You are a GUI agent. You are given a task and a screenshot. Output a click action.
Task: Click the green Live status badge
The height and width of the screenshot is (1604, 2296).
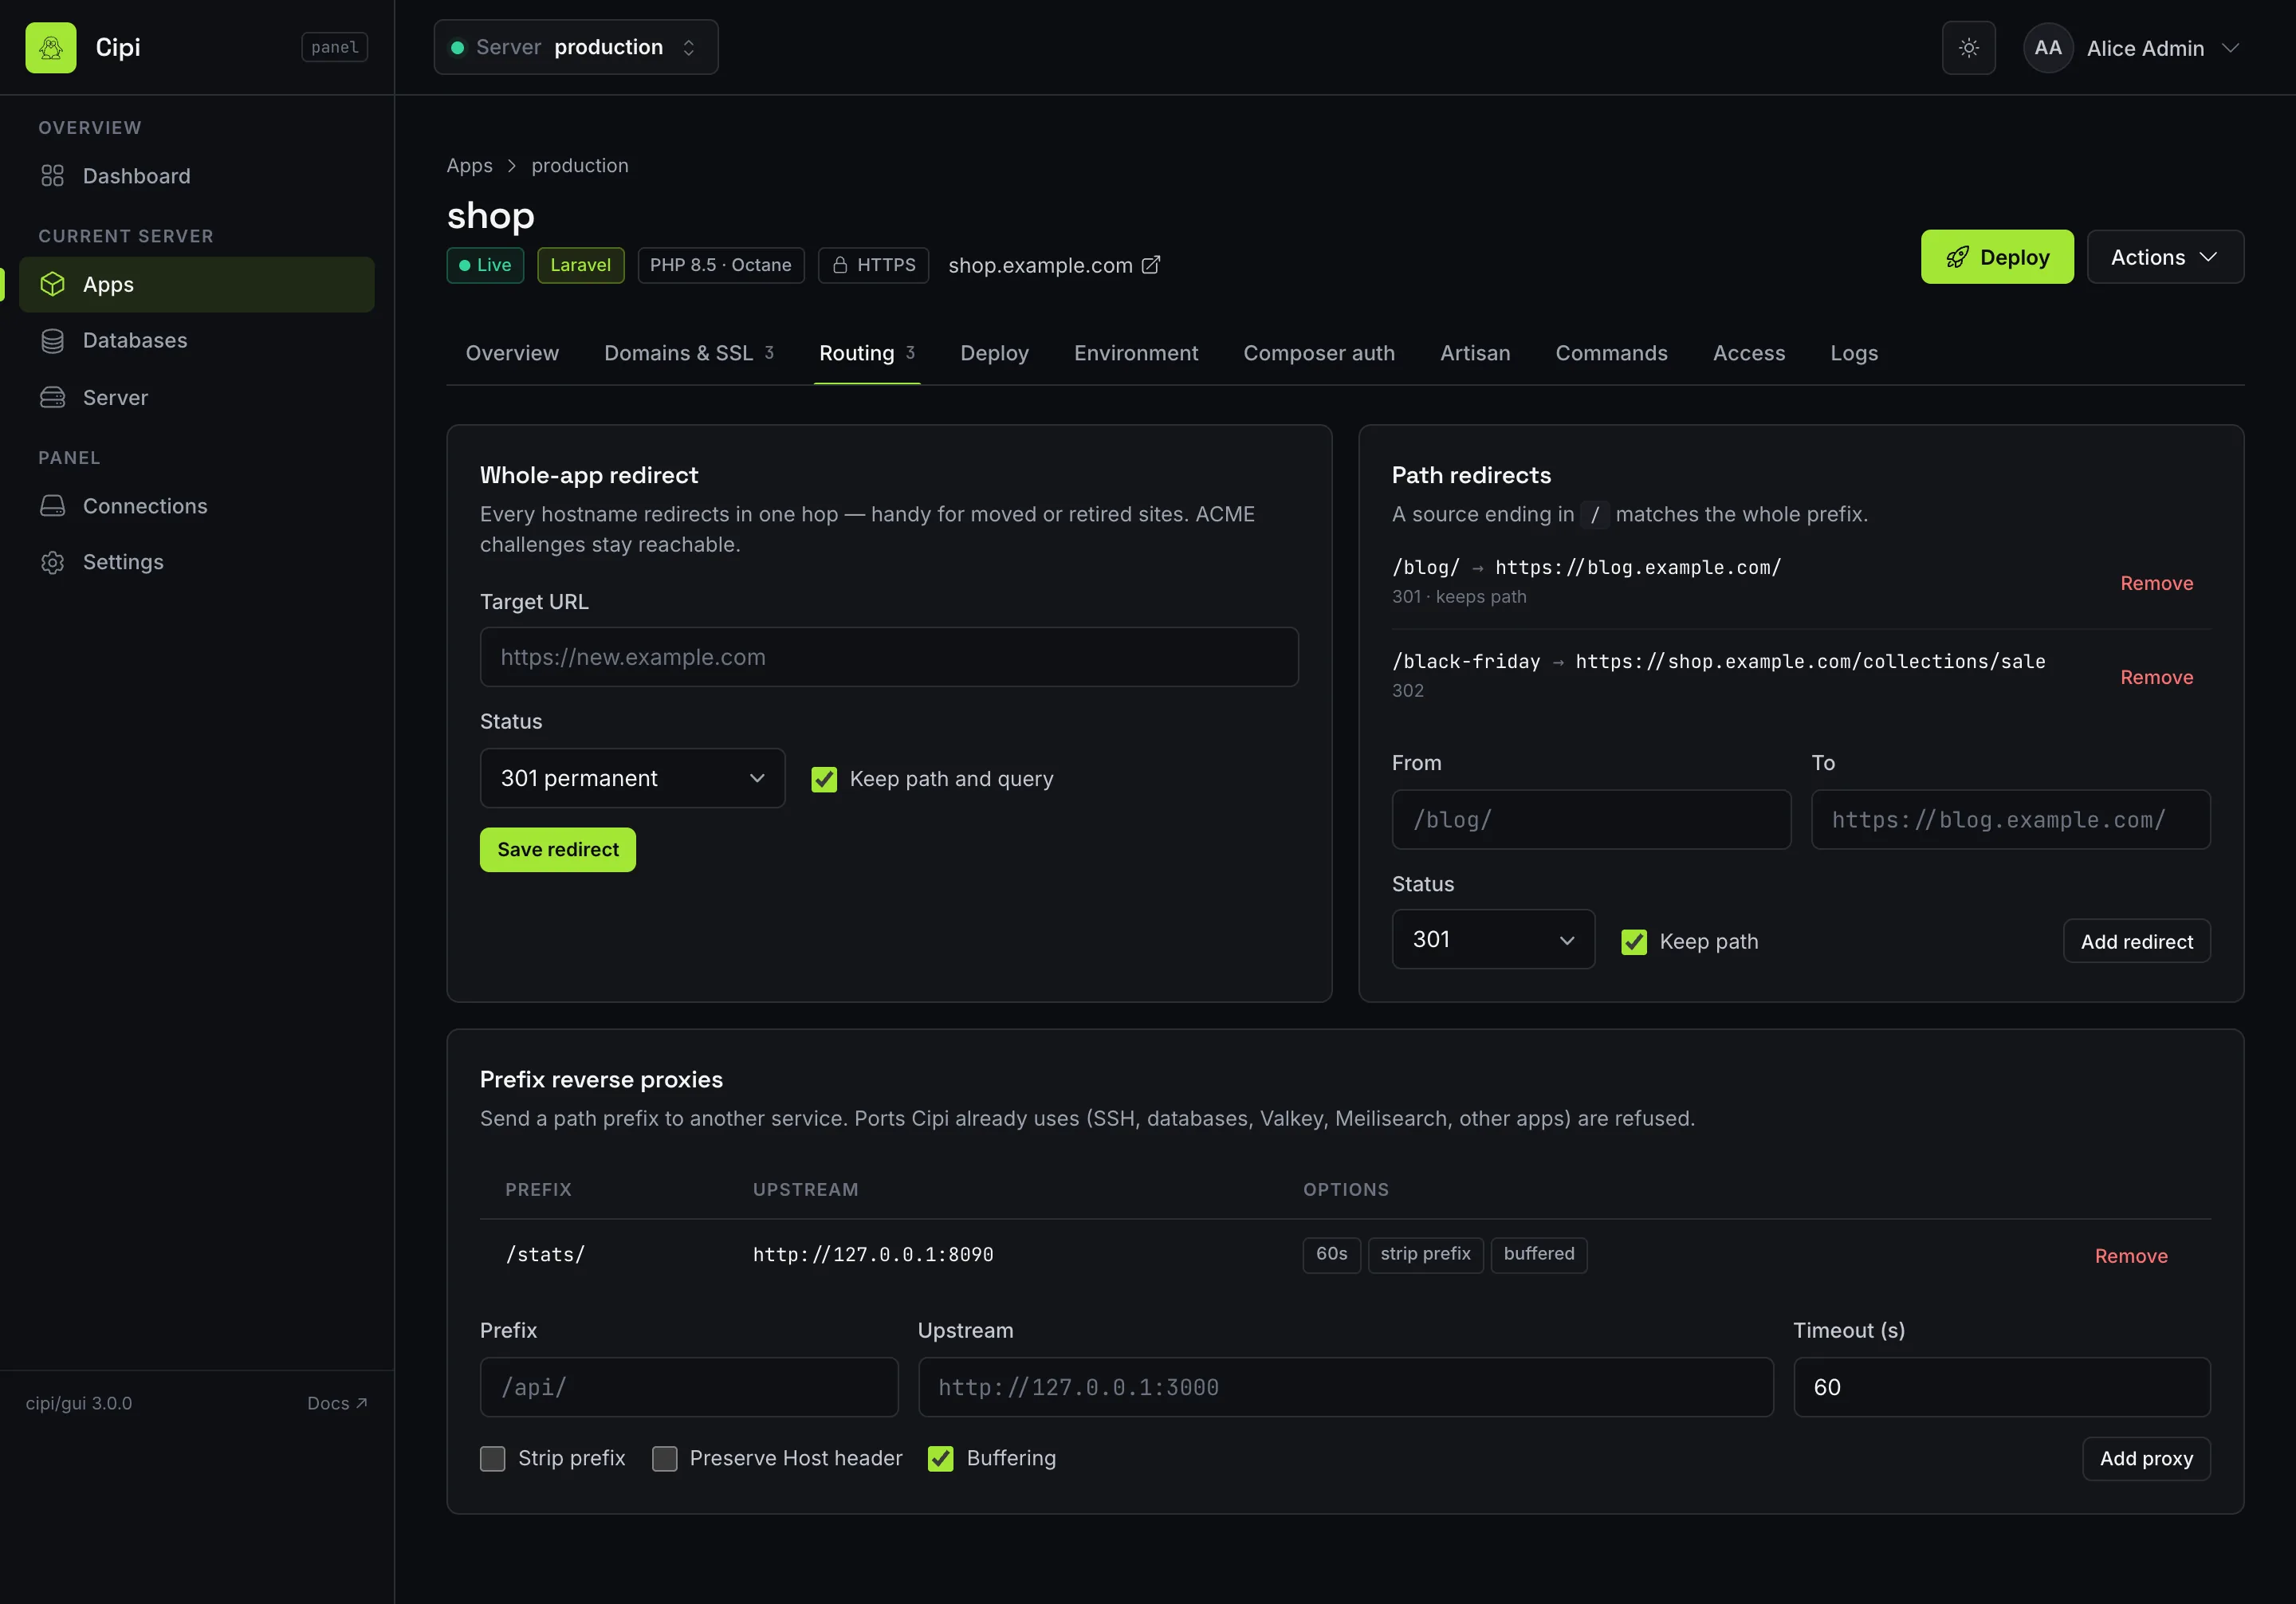(x=485, y=265)
